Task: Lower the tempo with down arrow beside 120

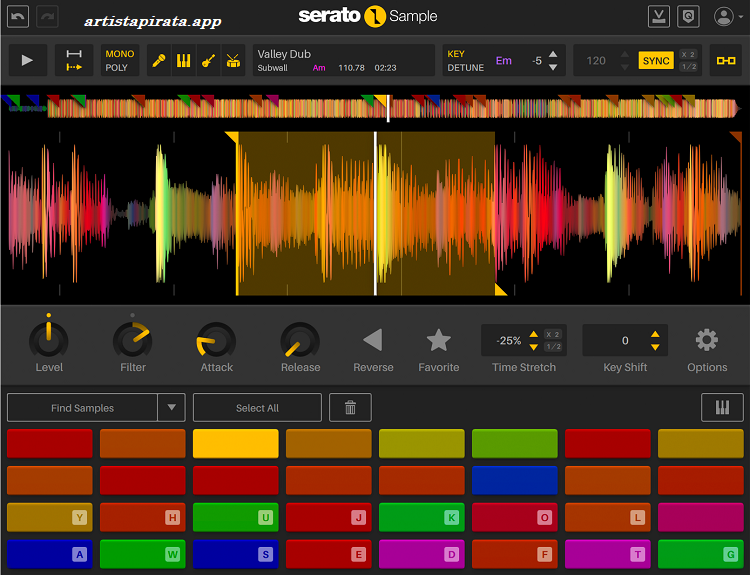Action: (624, 67)
